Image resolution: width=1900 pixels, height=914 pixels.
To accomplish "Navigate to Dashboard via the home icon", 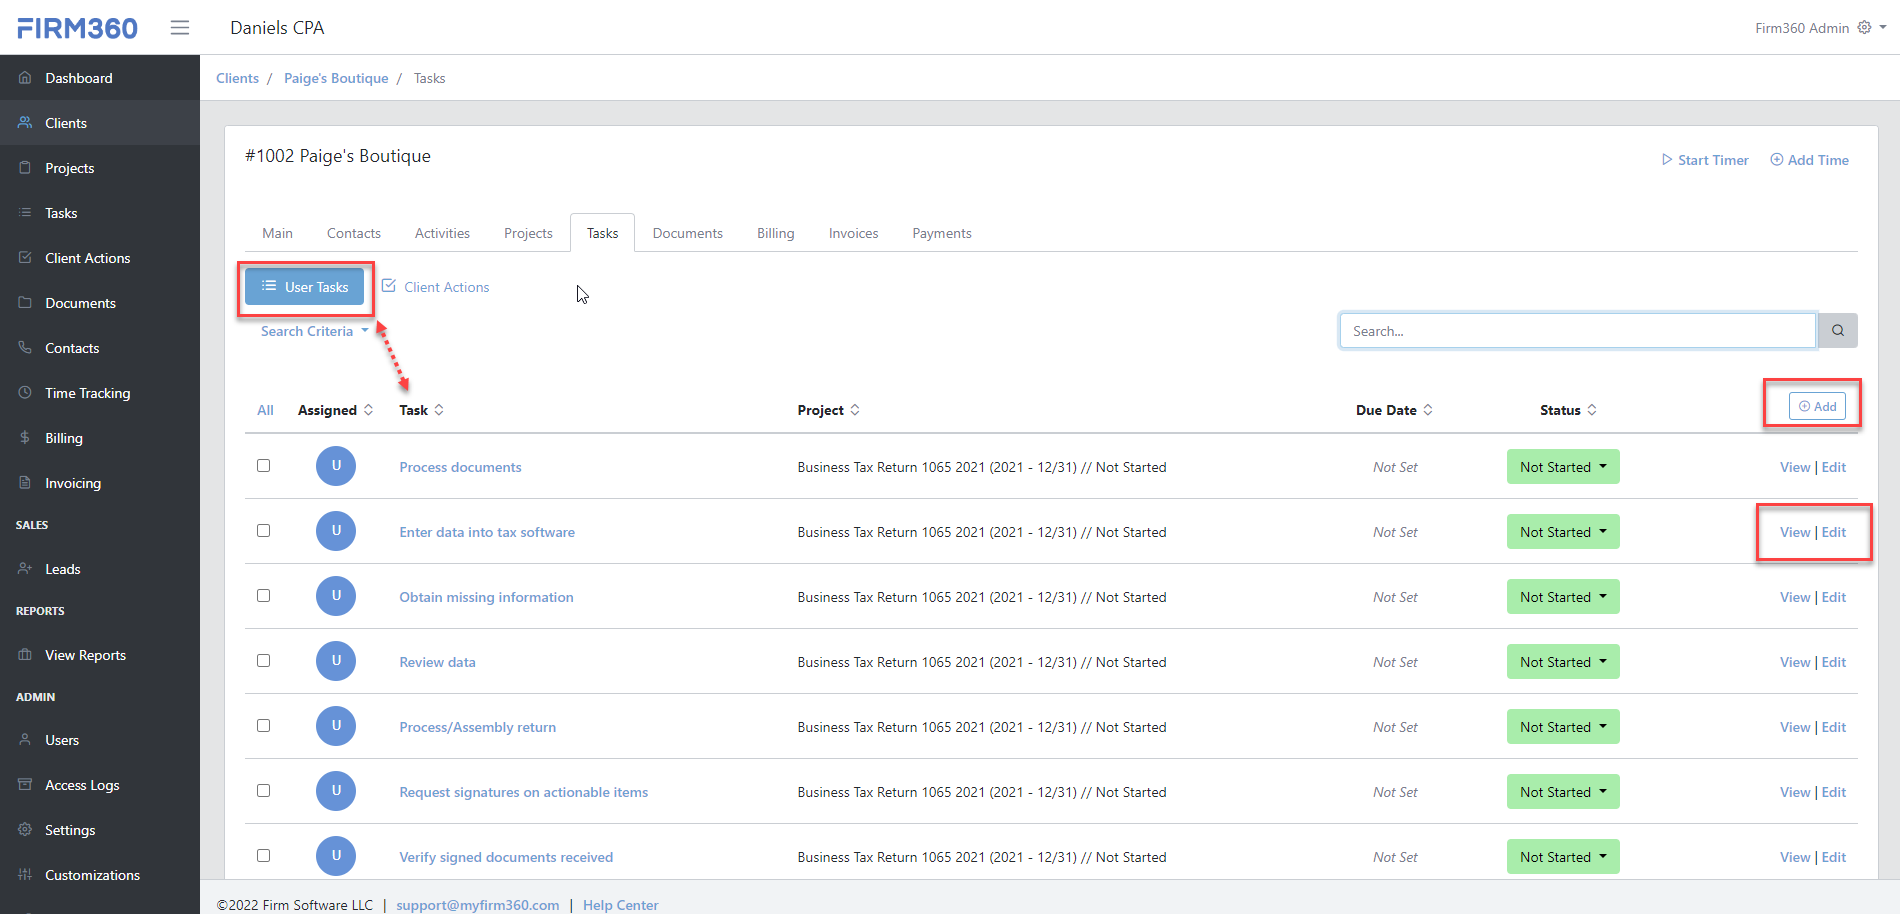I will [23, 77].
